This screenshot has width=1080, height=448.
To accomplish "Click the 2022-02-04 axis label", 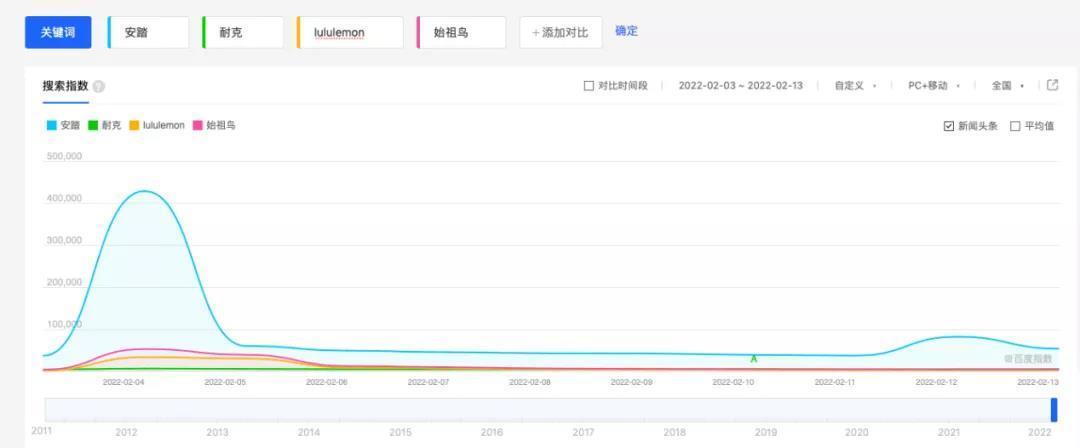I will click(x=123, y=381).
